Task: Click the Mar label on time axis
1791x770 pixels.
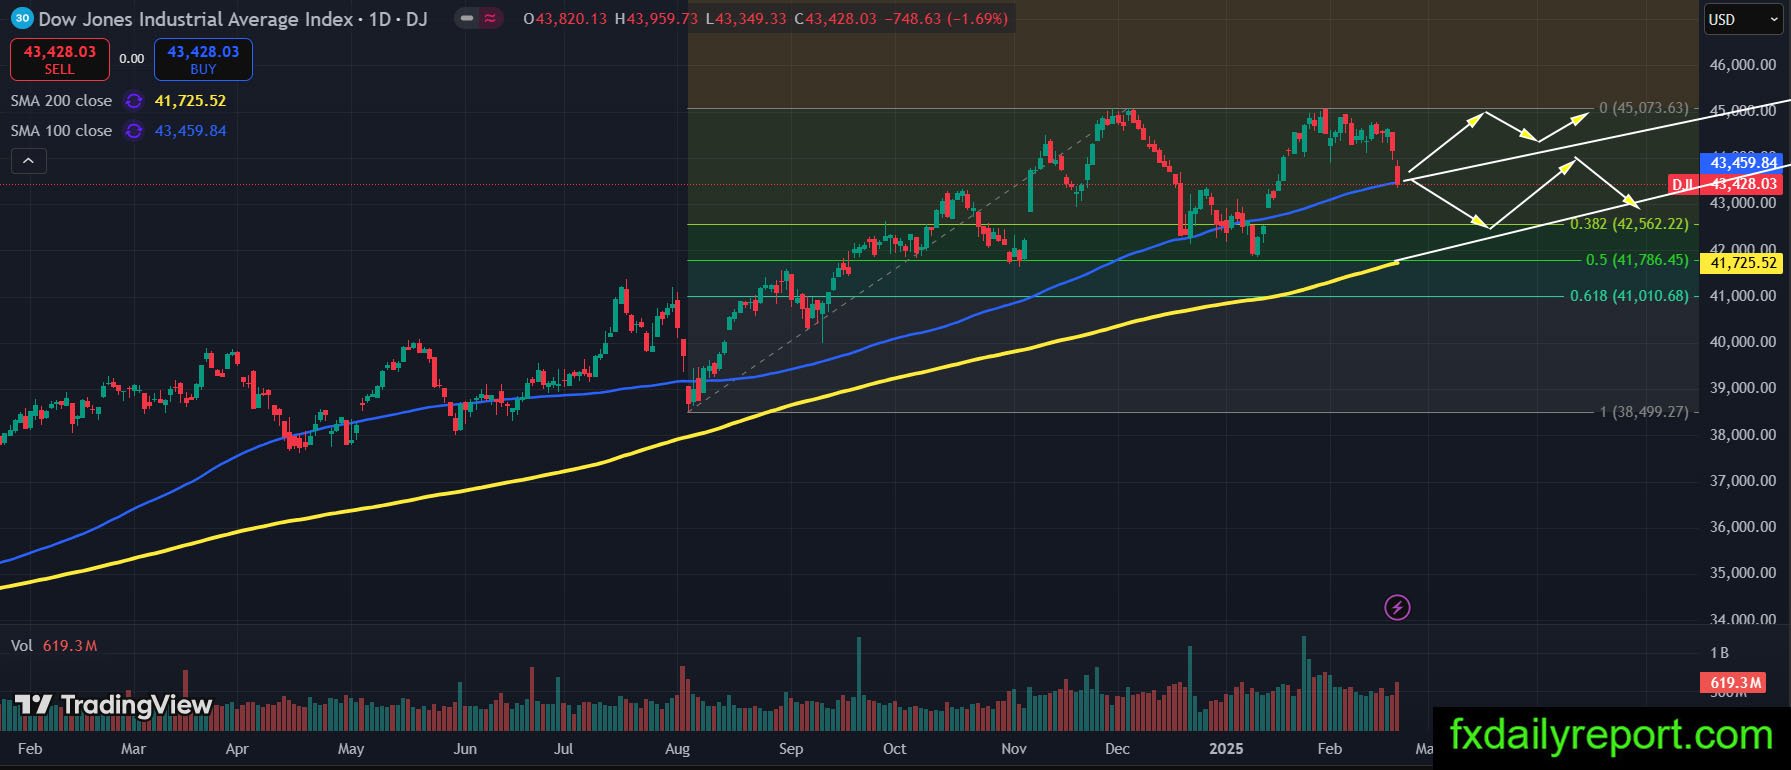Action: click(x=133, y=749)
